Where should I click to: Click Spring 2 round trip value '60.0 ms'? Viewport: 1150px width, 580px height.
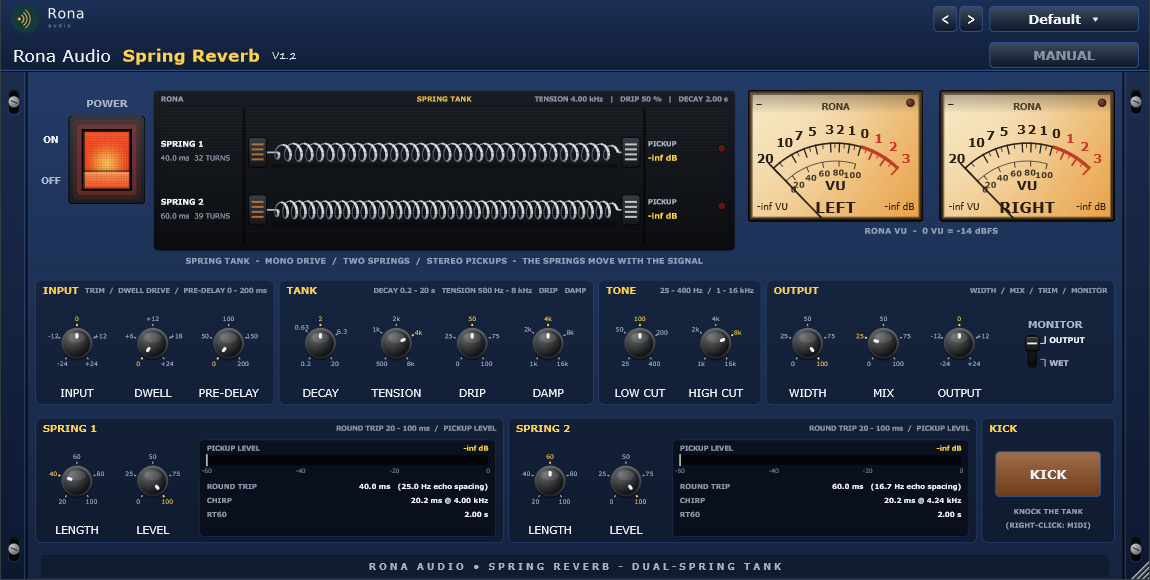coord(847,486)
